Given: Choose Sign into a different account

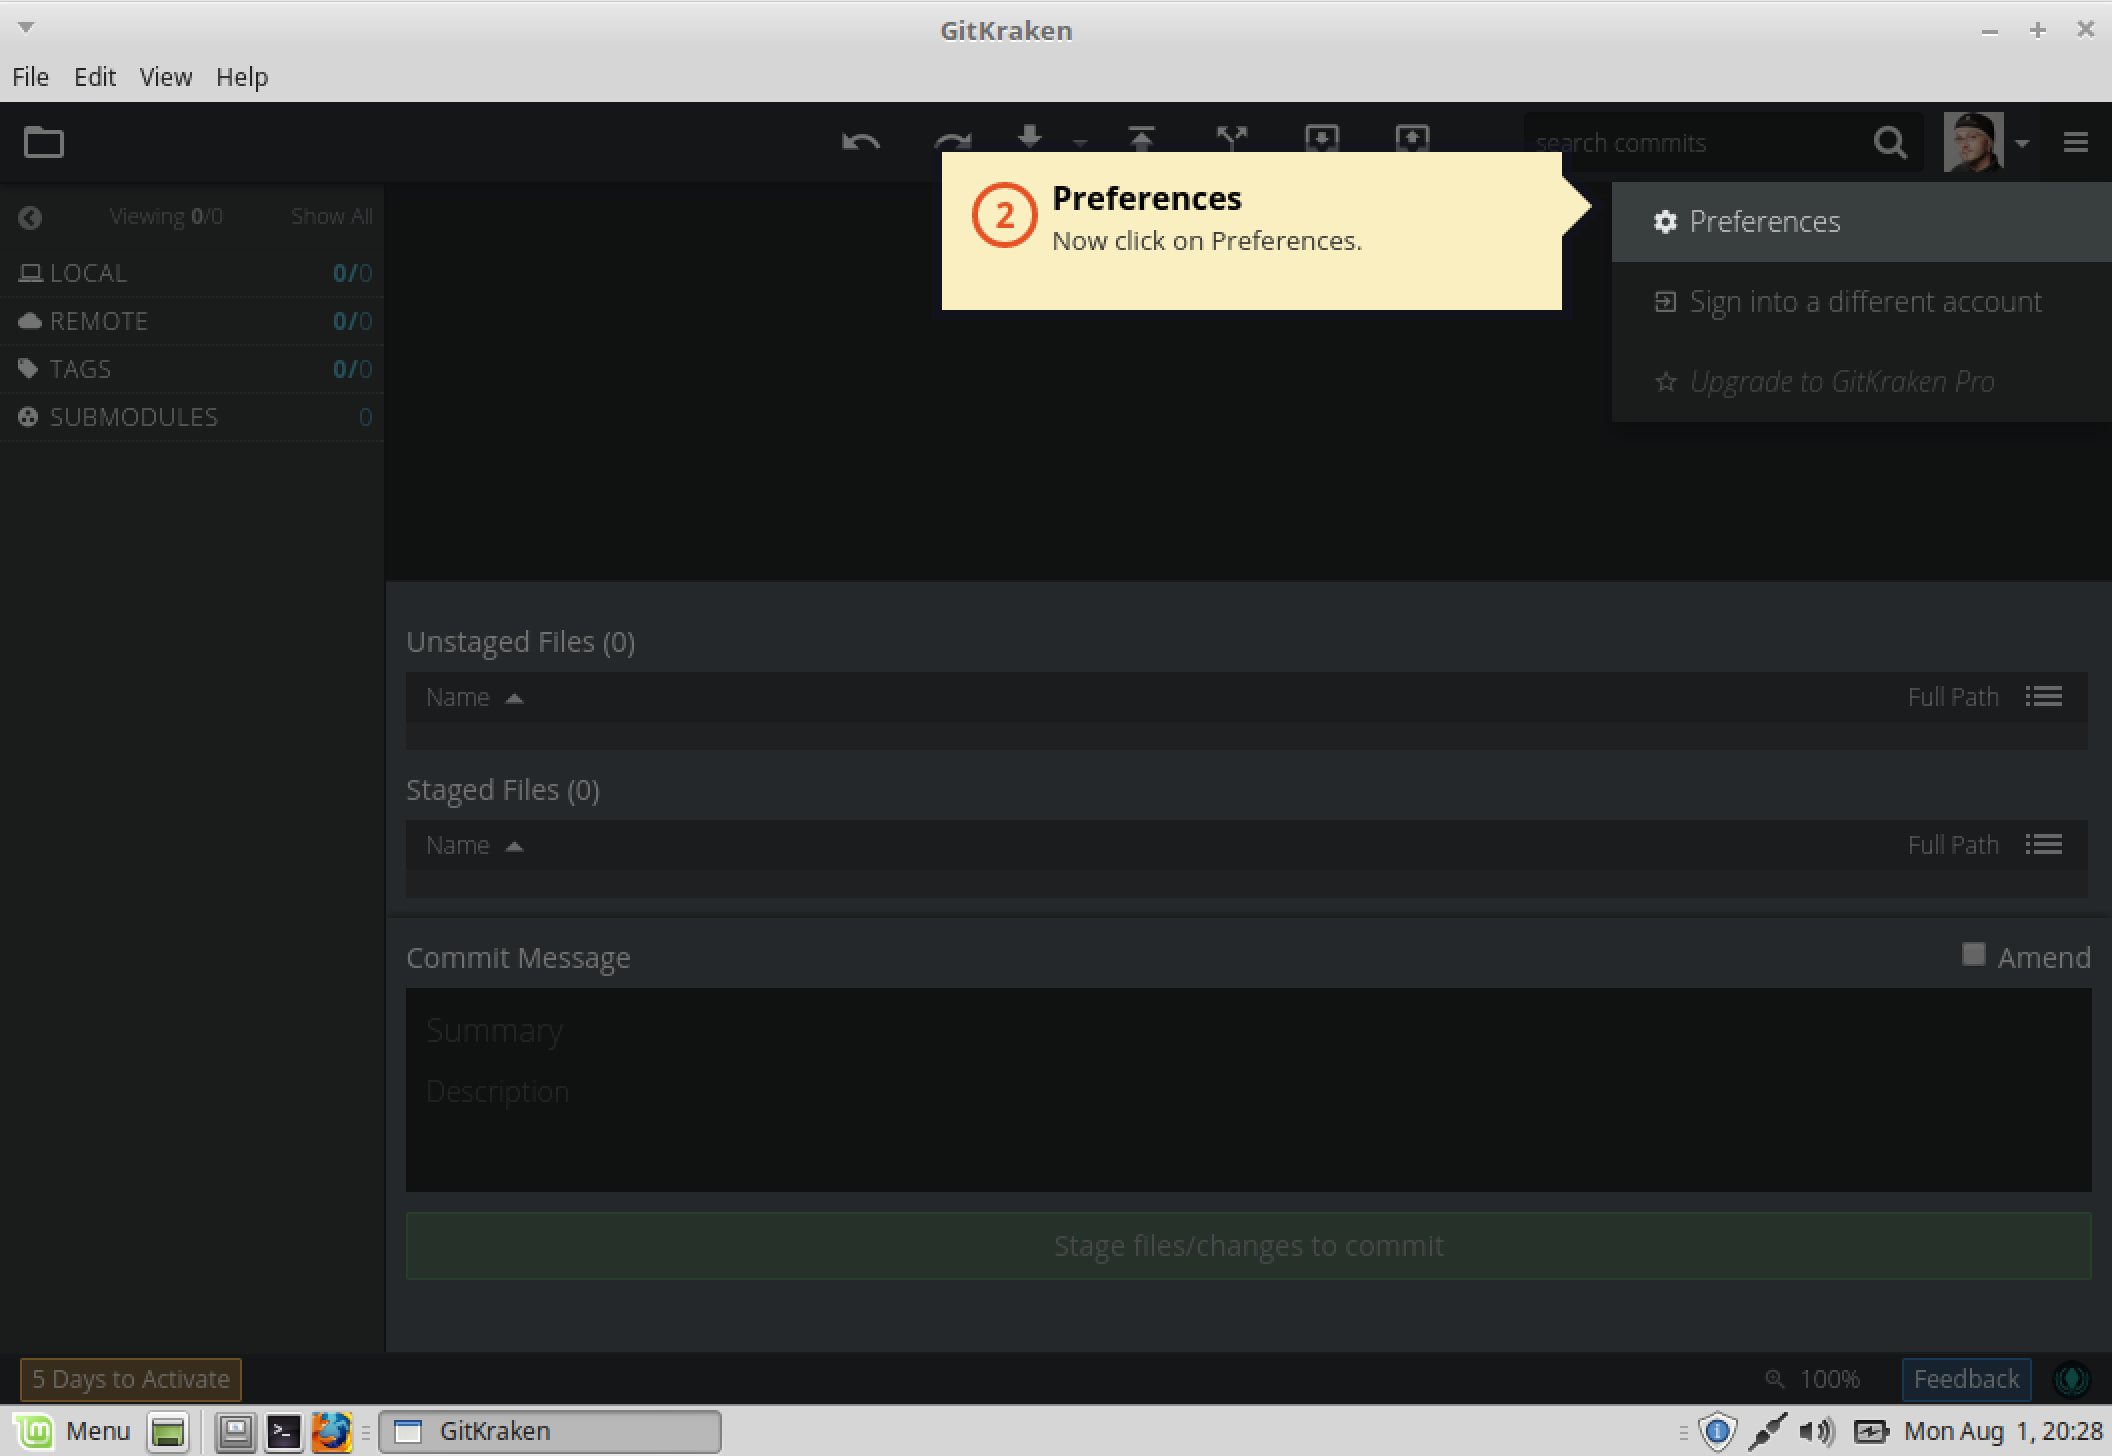Looking at the screenshot, I should point(1861,301).
